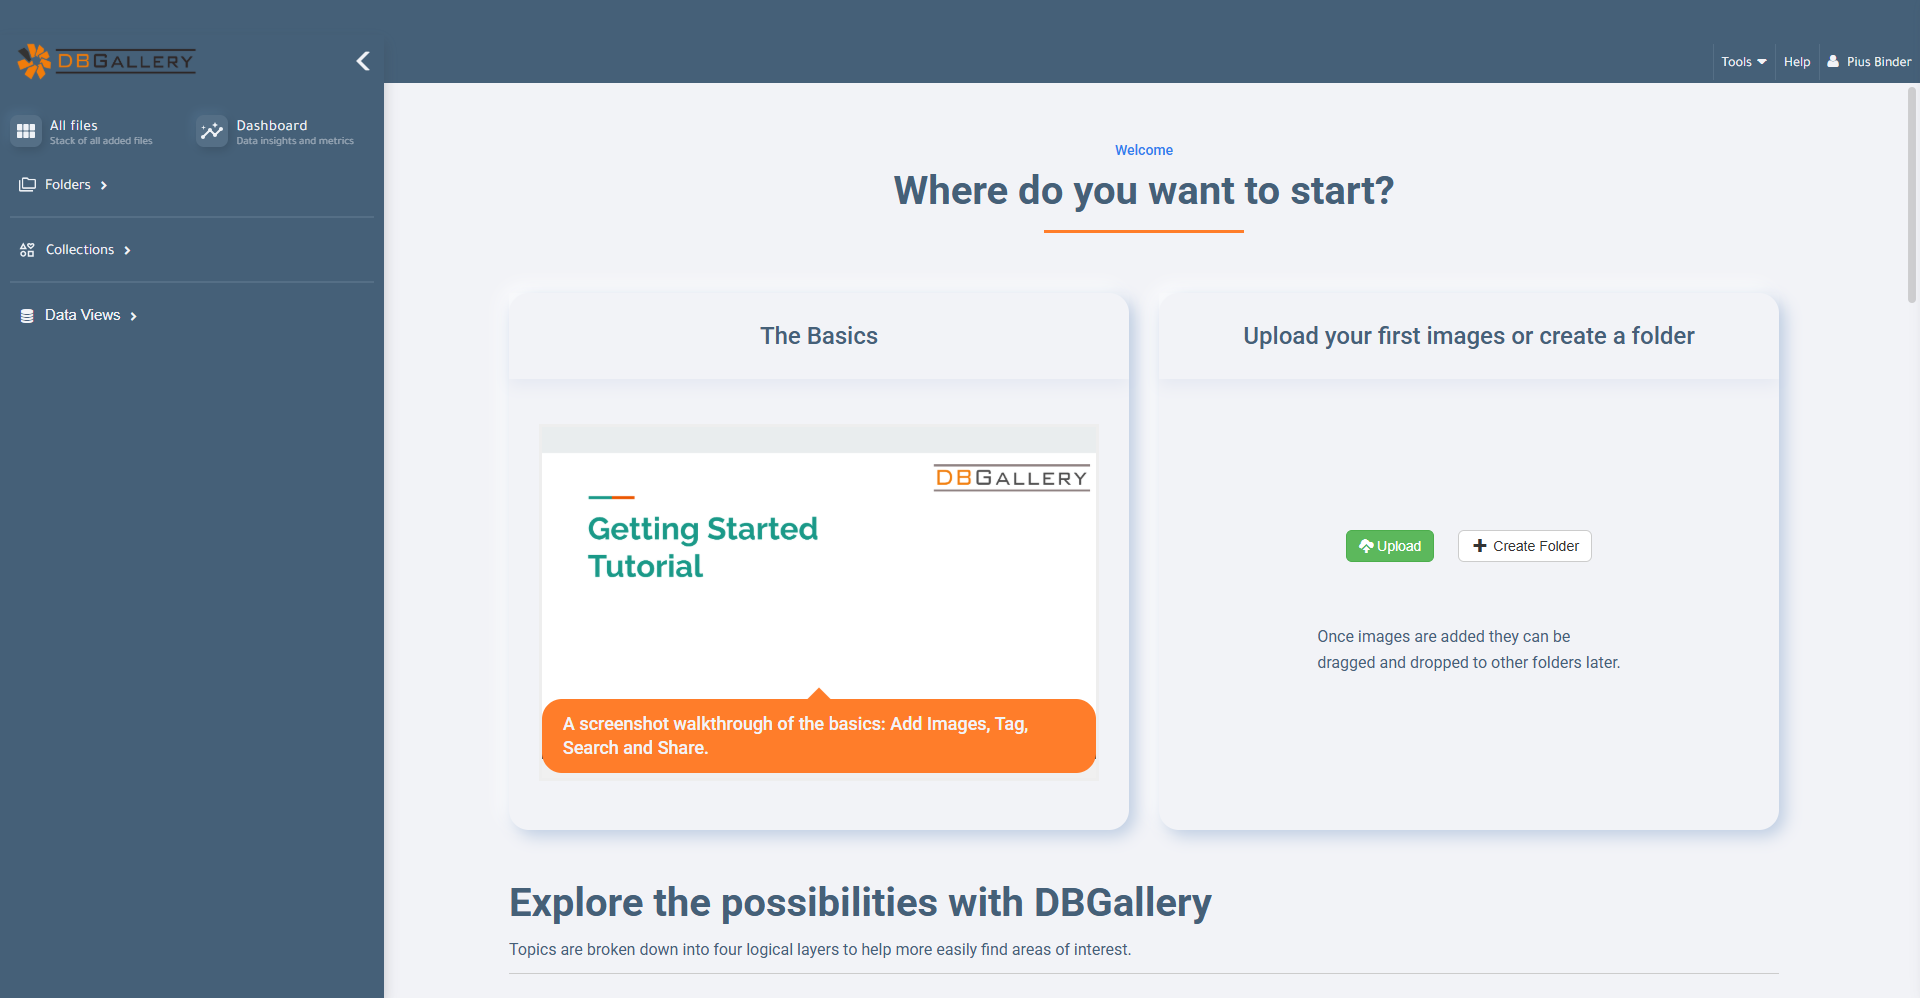1920x998 pixels.
Task: Expand the Data Views chevron
Action: click(x=134, y=316)
